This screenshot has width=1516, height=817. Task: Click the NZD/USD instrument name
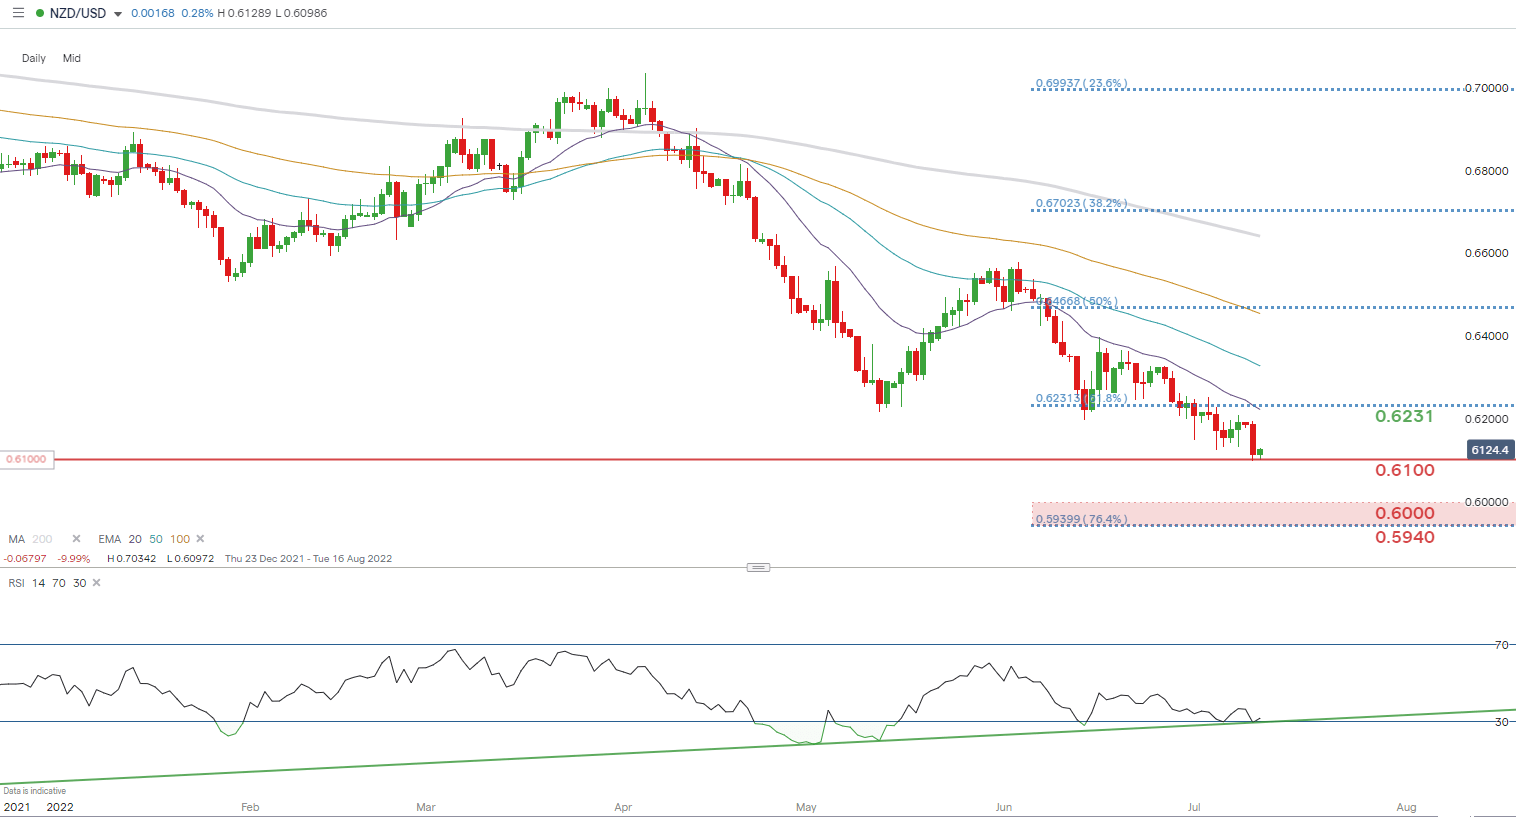pos(77,13)
